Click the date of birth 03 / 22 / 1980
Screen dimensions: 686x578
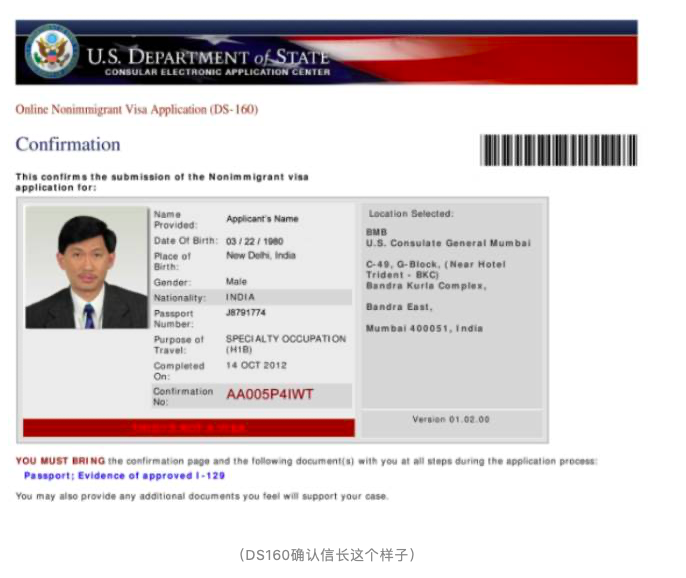[256, 241]
